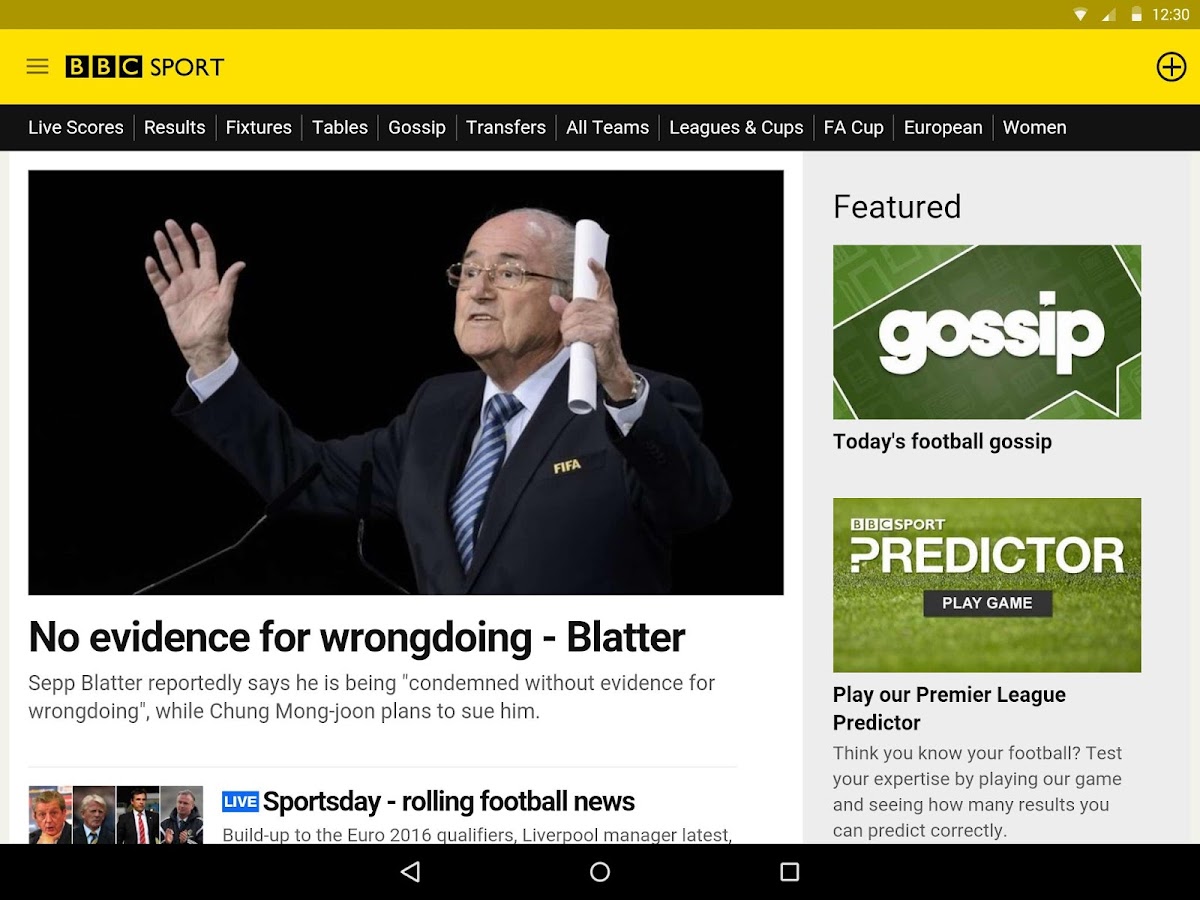Tap the Android back navigation icon

(410, 872)
